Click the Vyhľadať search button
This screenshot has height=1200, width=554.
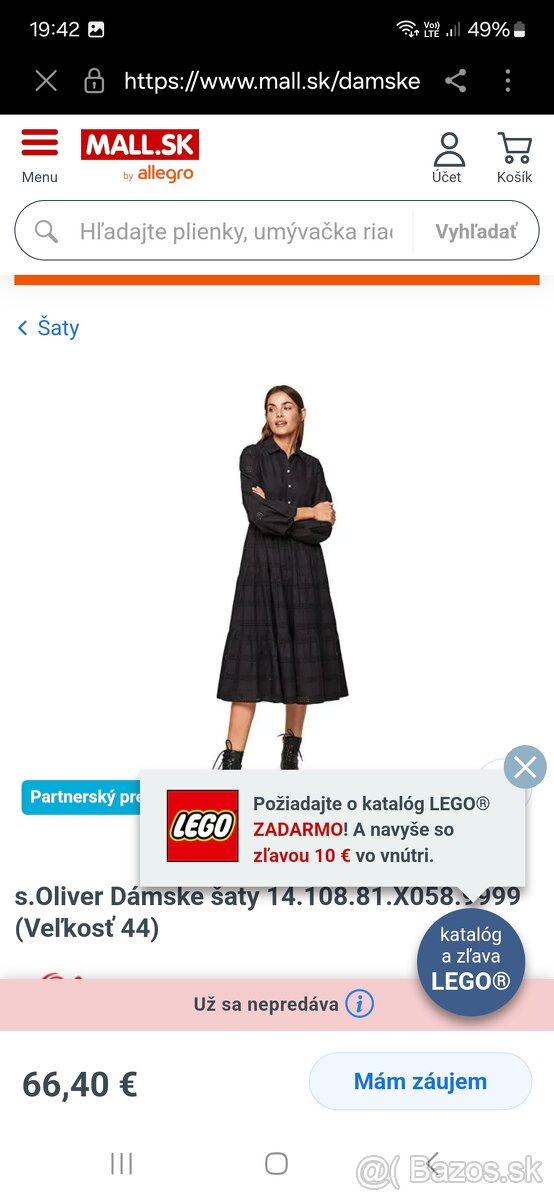click(x=476, y=232)
